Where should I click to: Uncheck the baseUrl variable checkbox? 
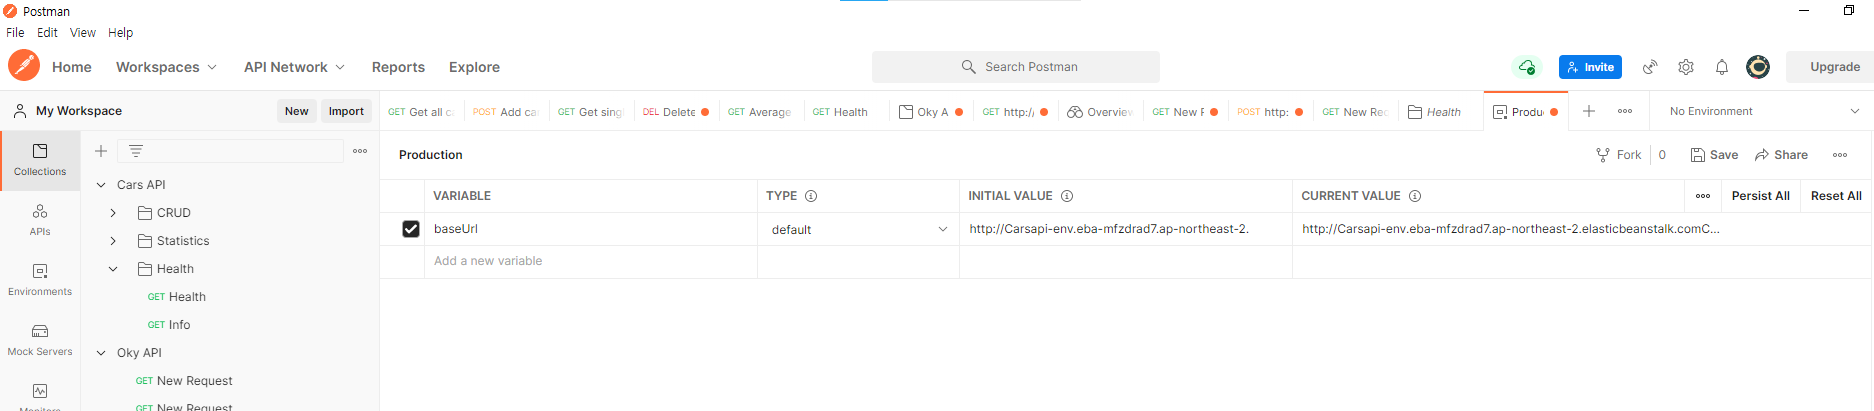411,229
